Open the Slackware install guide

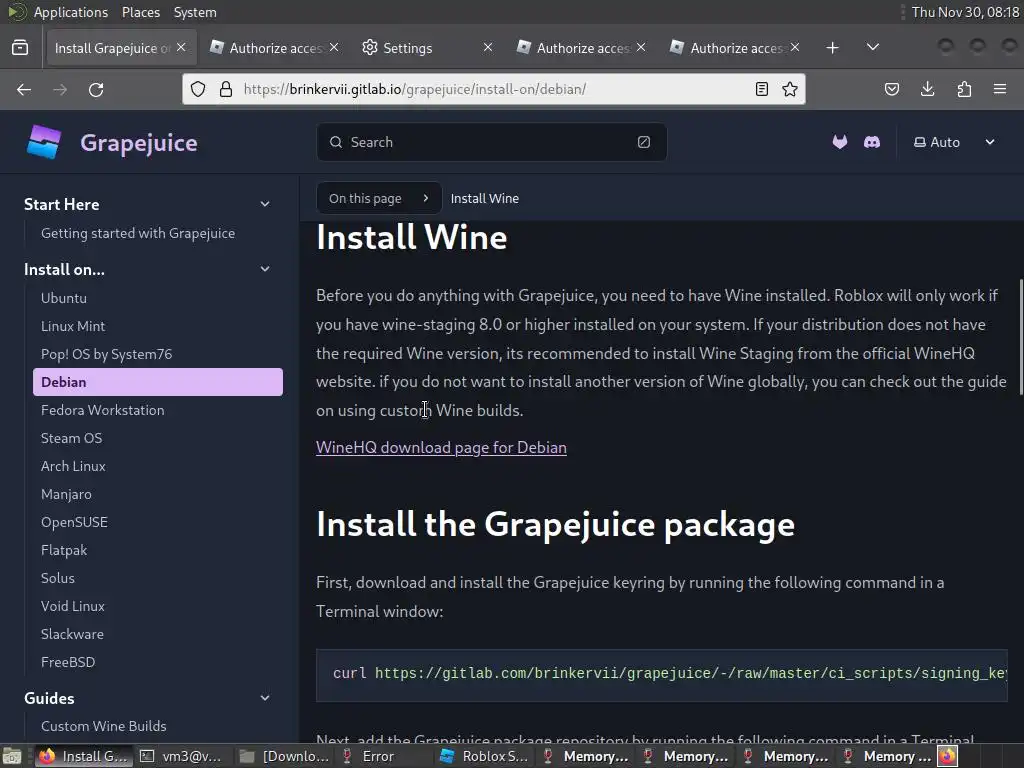72,634
